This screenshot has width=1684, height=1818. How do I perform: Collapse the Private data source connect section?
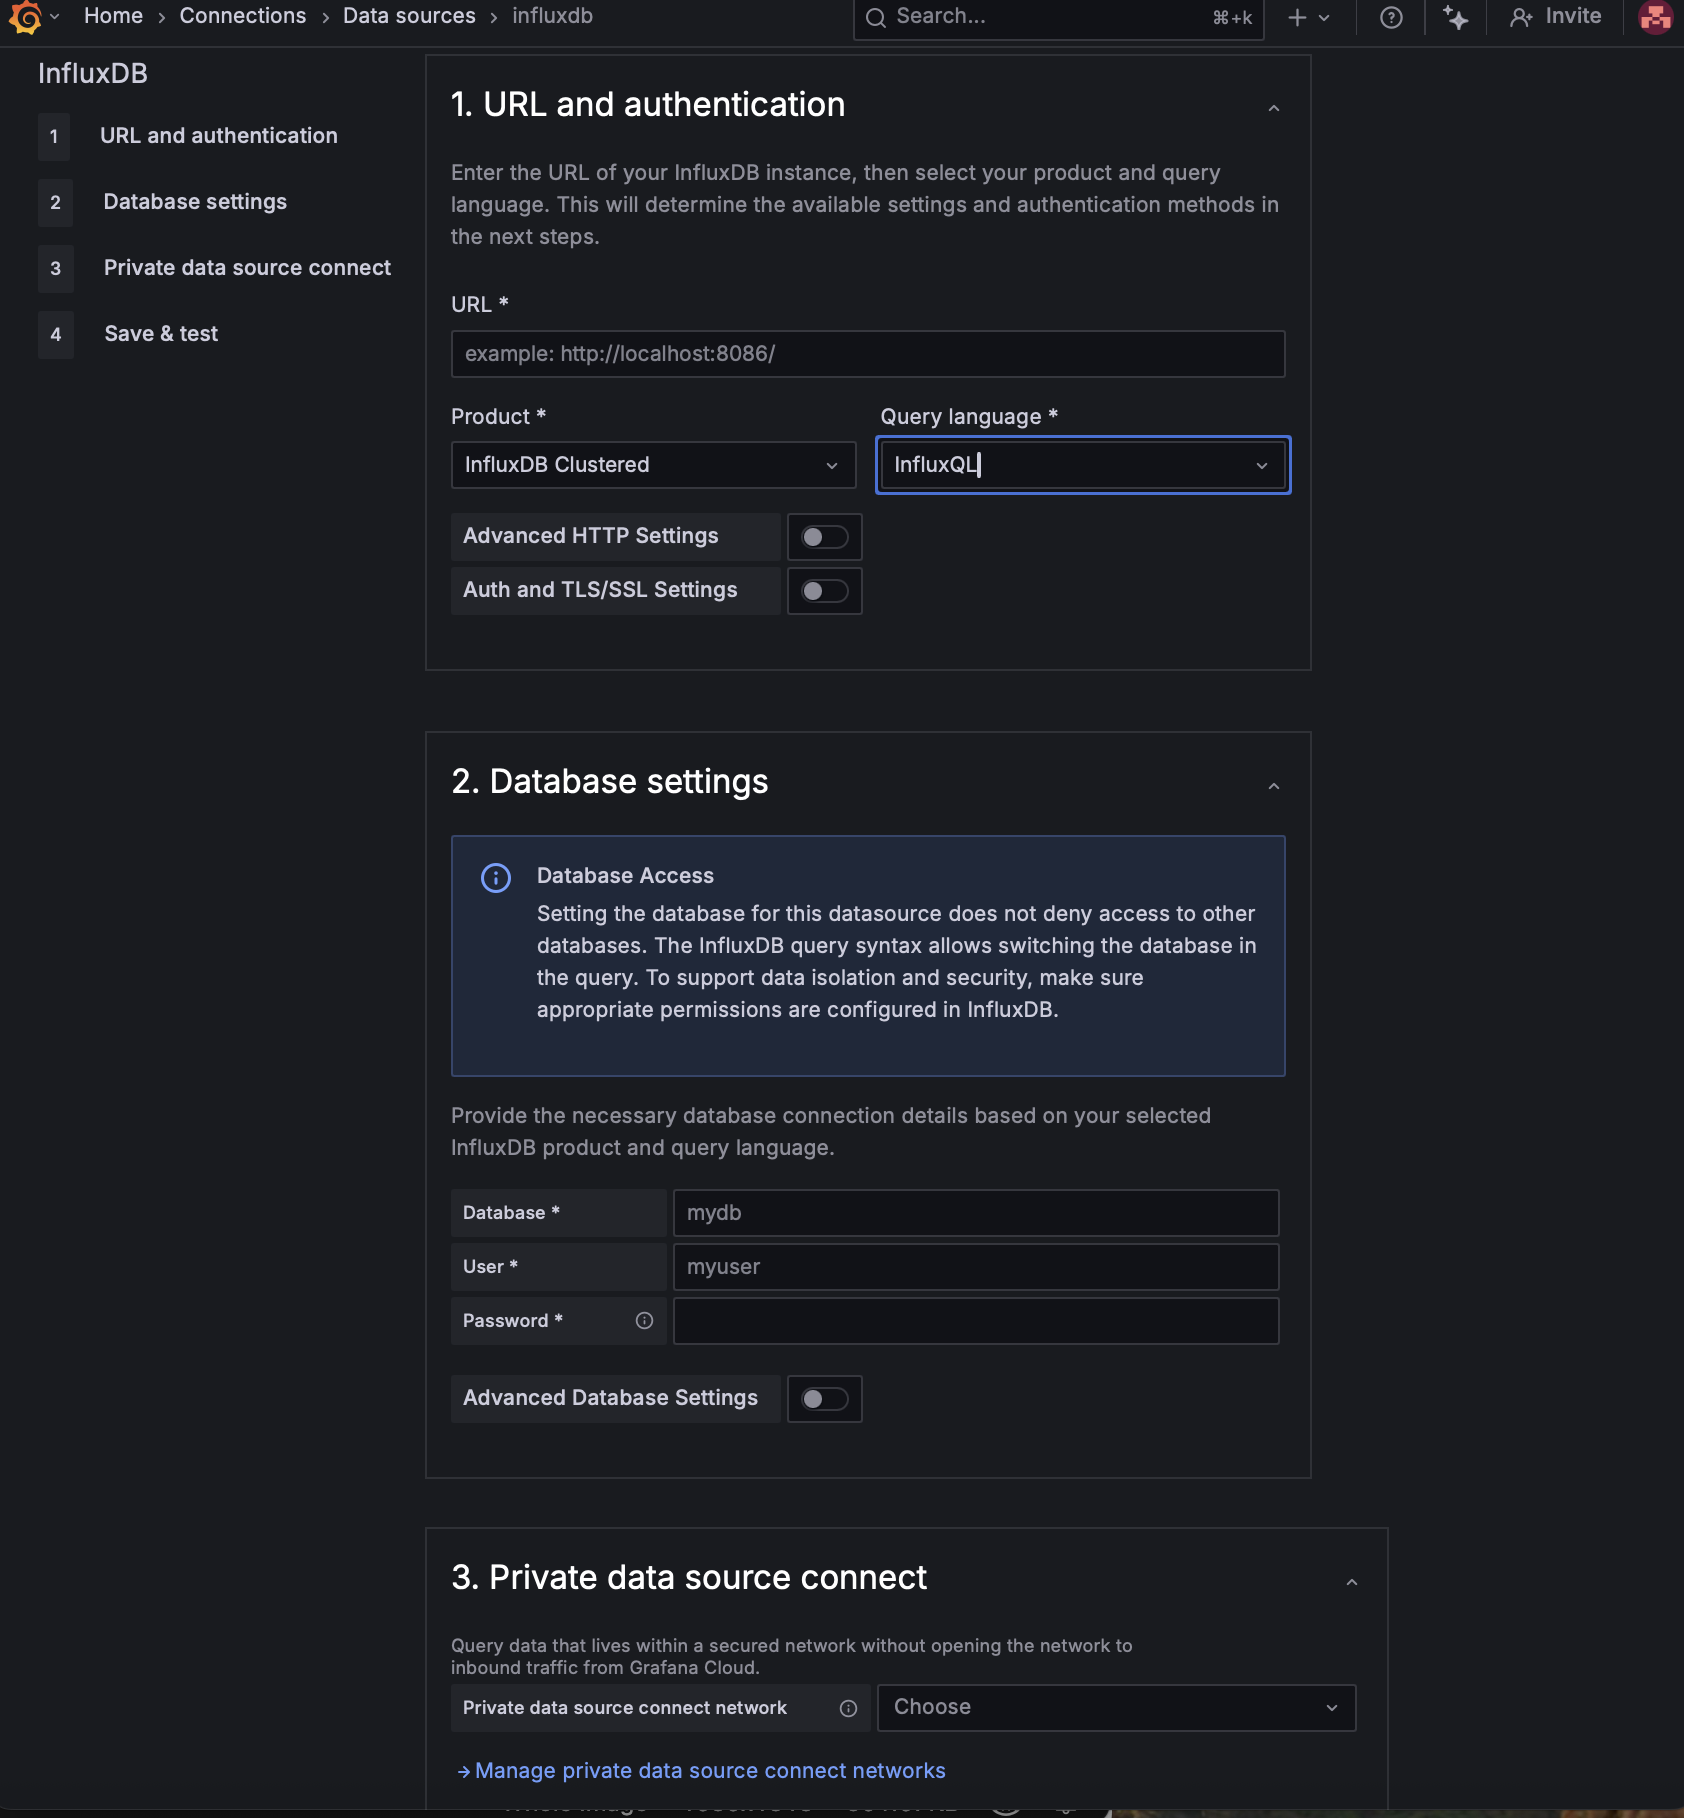(1352, 1582)
